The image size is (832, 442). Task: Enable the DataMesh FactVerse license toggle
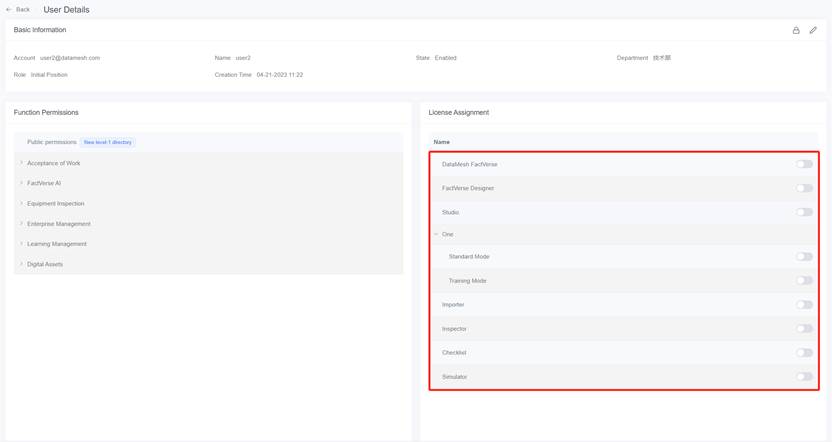(x=804, y=164)
